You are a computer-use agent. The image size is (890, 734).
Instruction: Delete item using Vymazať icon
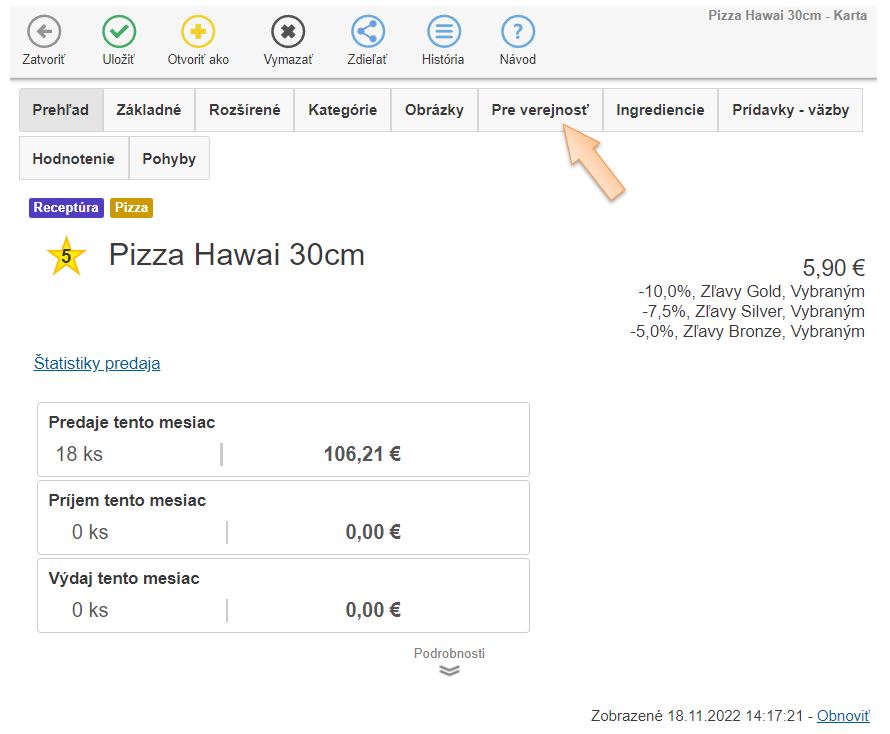[x=288, y=32]
